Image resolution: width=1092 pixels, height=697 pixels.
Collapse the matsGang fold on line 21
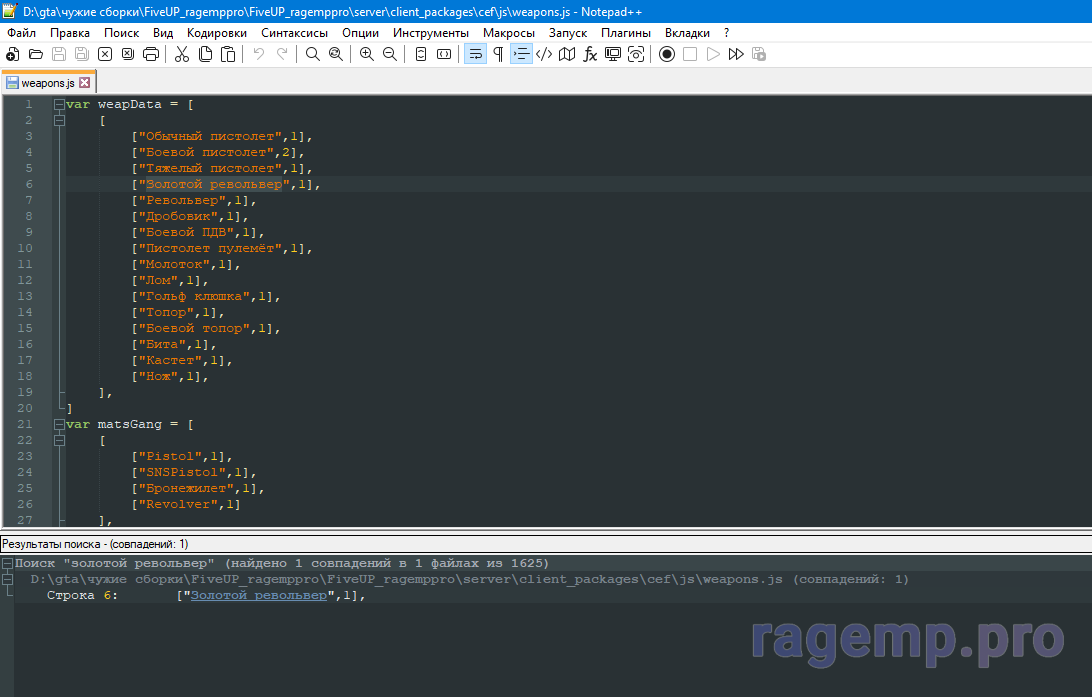click(x=59, y=424)
